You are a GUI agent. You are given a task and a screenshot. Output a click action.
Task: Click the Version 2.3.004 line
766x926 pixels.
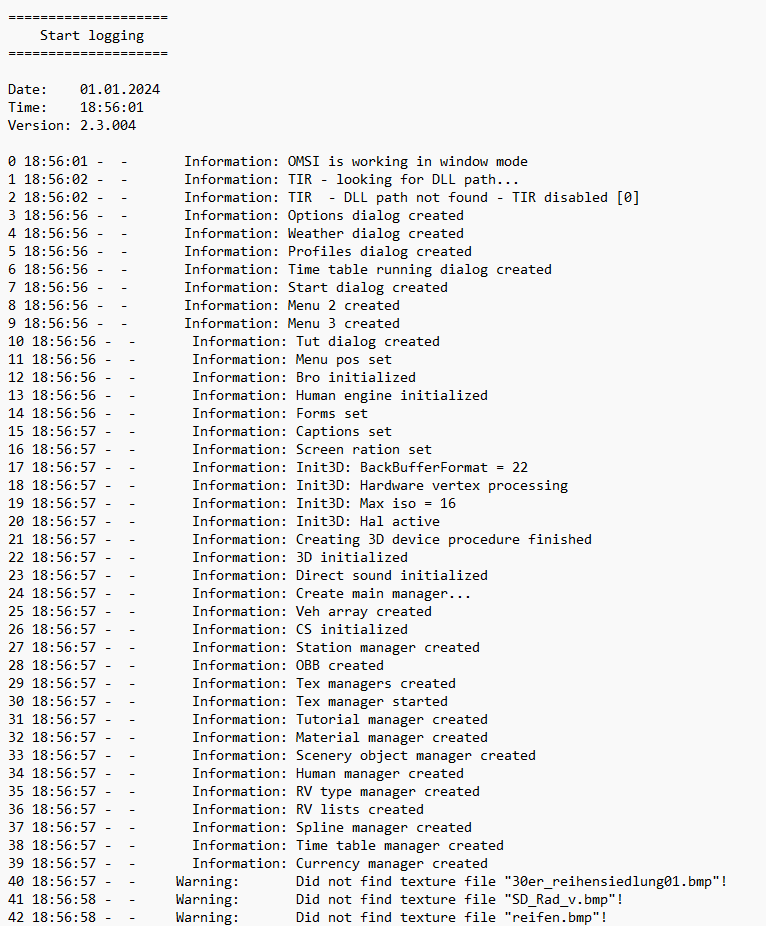72,125
